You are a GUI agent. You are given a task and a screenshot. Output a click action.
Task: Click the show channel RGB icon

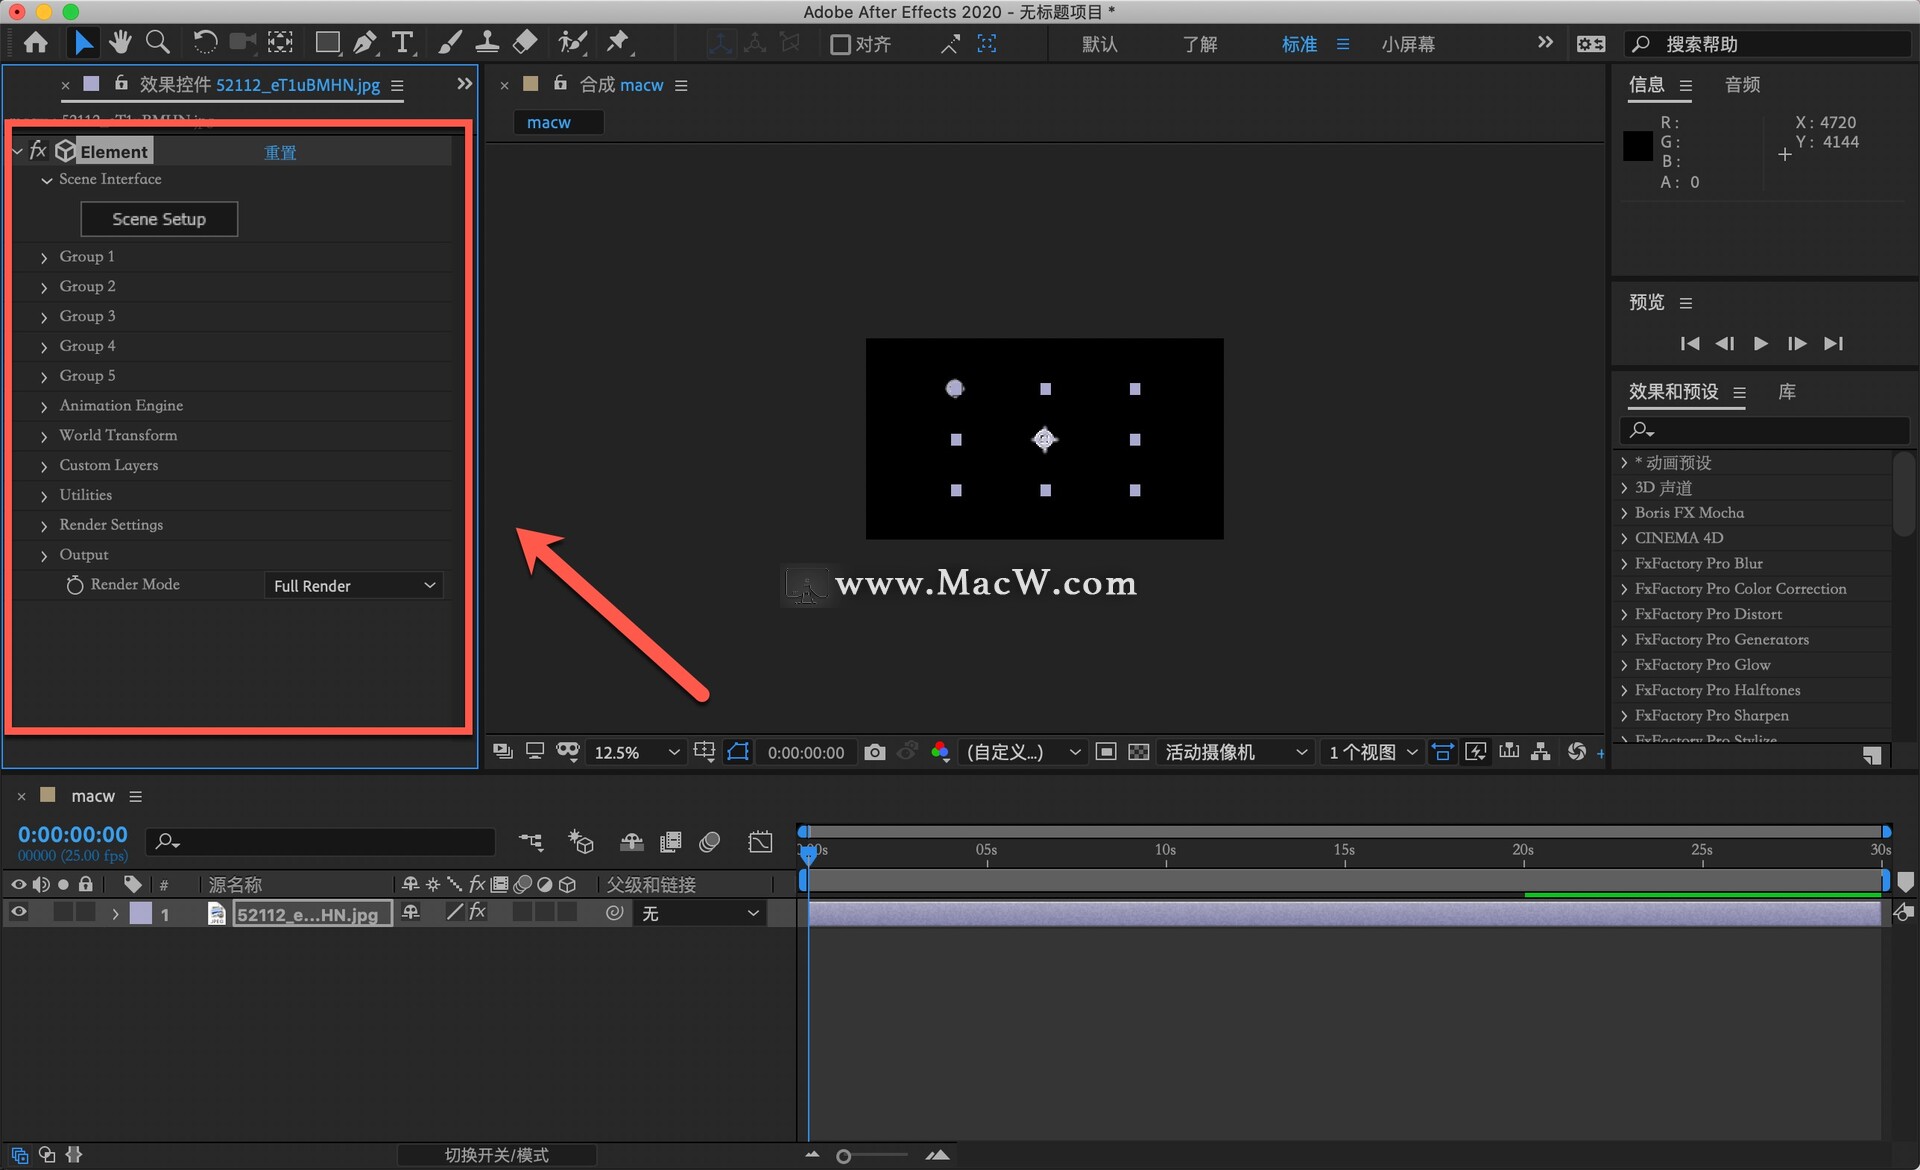click(x=940, y=752)
